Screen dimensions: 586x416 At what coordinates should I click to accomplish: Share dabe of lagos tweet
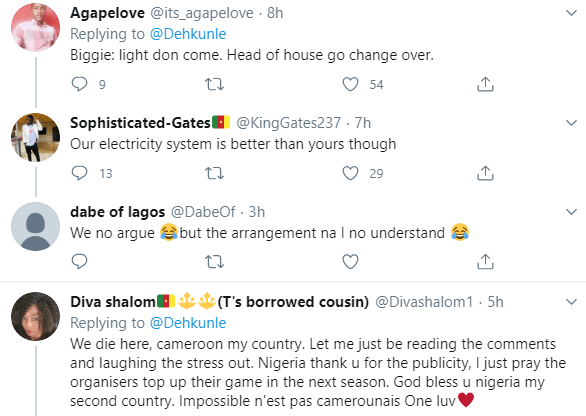(485, 262)
